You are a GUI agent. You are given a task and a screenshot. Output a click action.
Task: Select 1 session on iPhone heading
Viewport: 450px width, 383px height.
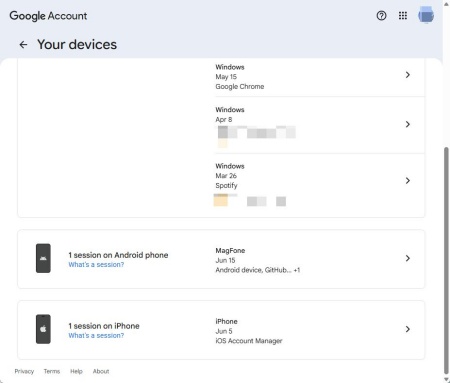[104, 326]
